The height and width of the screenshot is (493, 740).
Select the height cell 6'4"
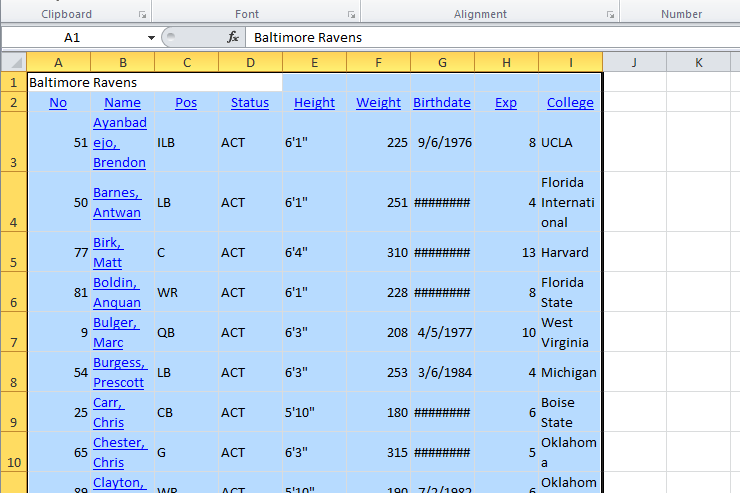(315, 252)
